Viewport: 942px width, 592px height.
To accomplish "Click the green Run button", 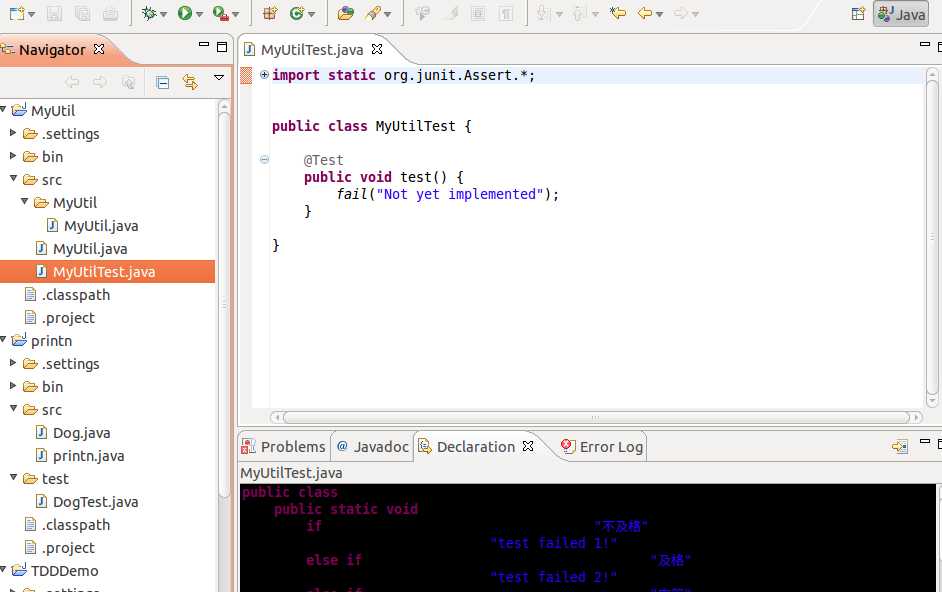I will click(x=184, y=13).
